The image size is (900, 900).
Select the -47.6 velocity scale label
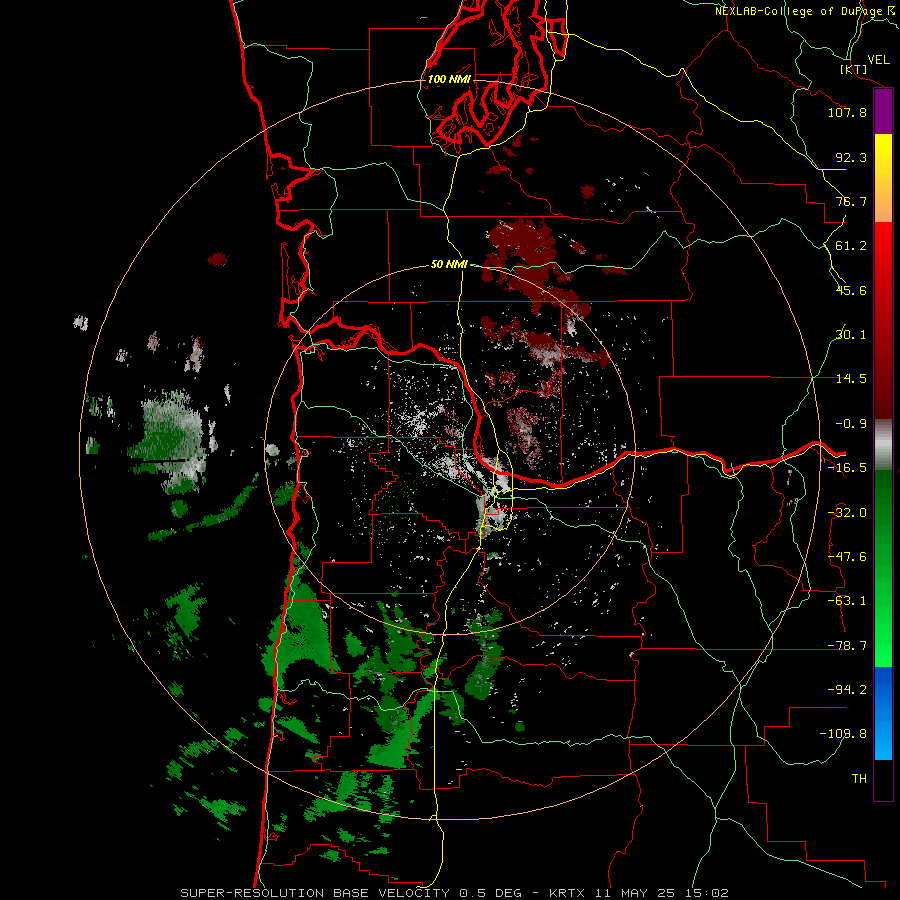pyautogui.click(x=847, y=557)
